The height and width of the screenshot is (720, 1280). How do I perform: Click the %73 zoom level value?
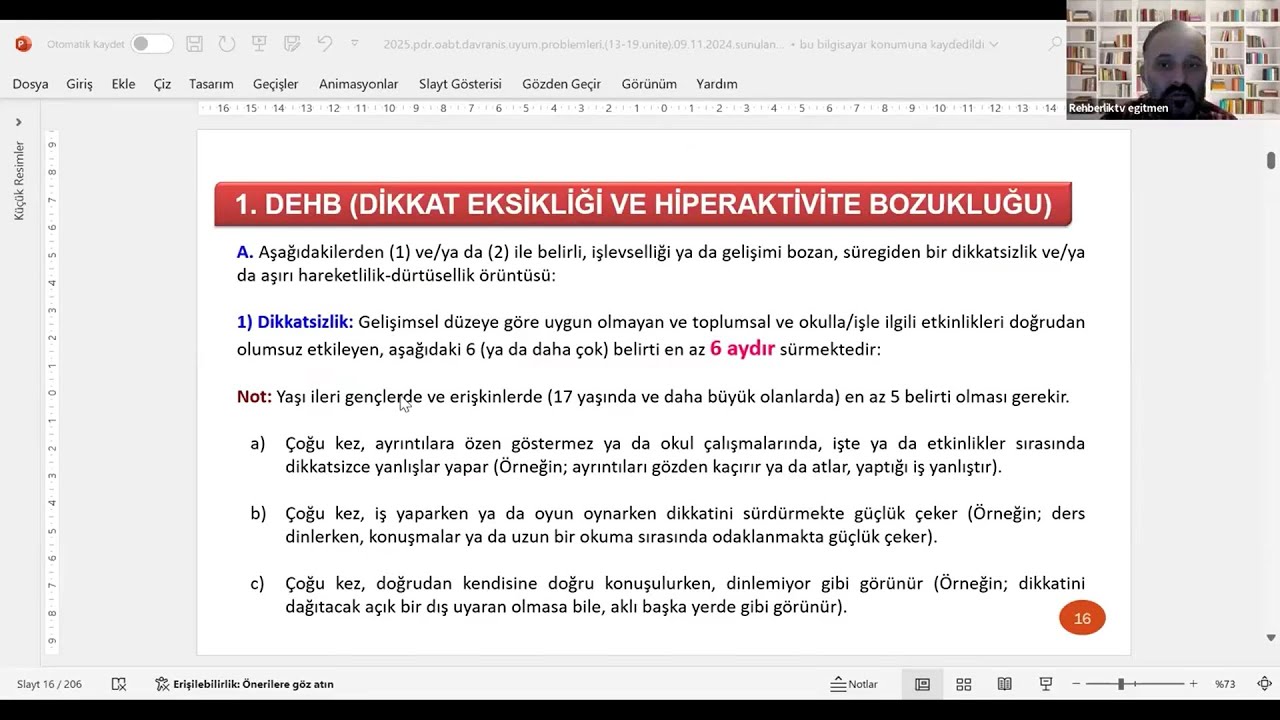coord(1225,684)
